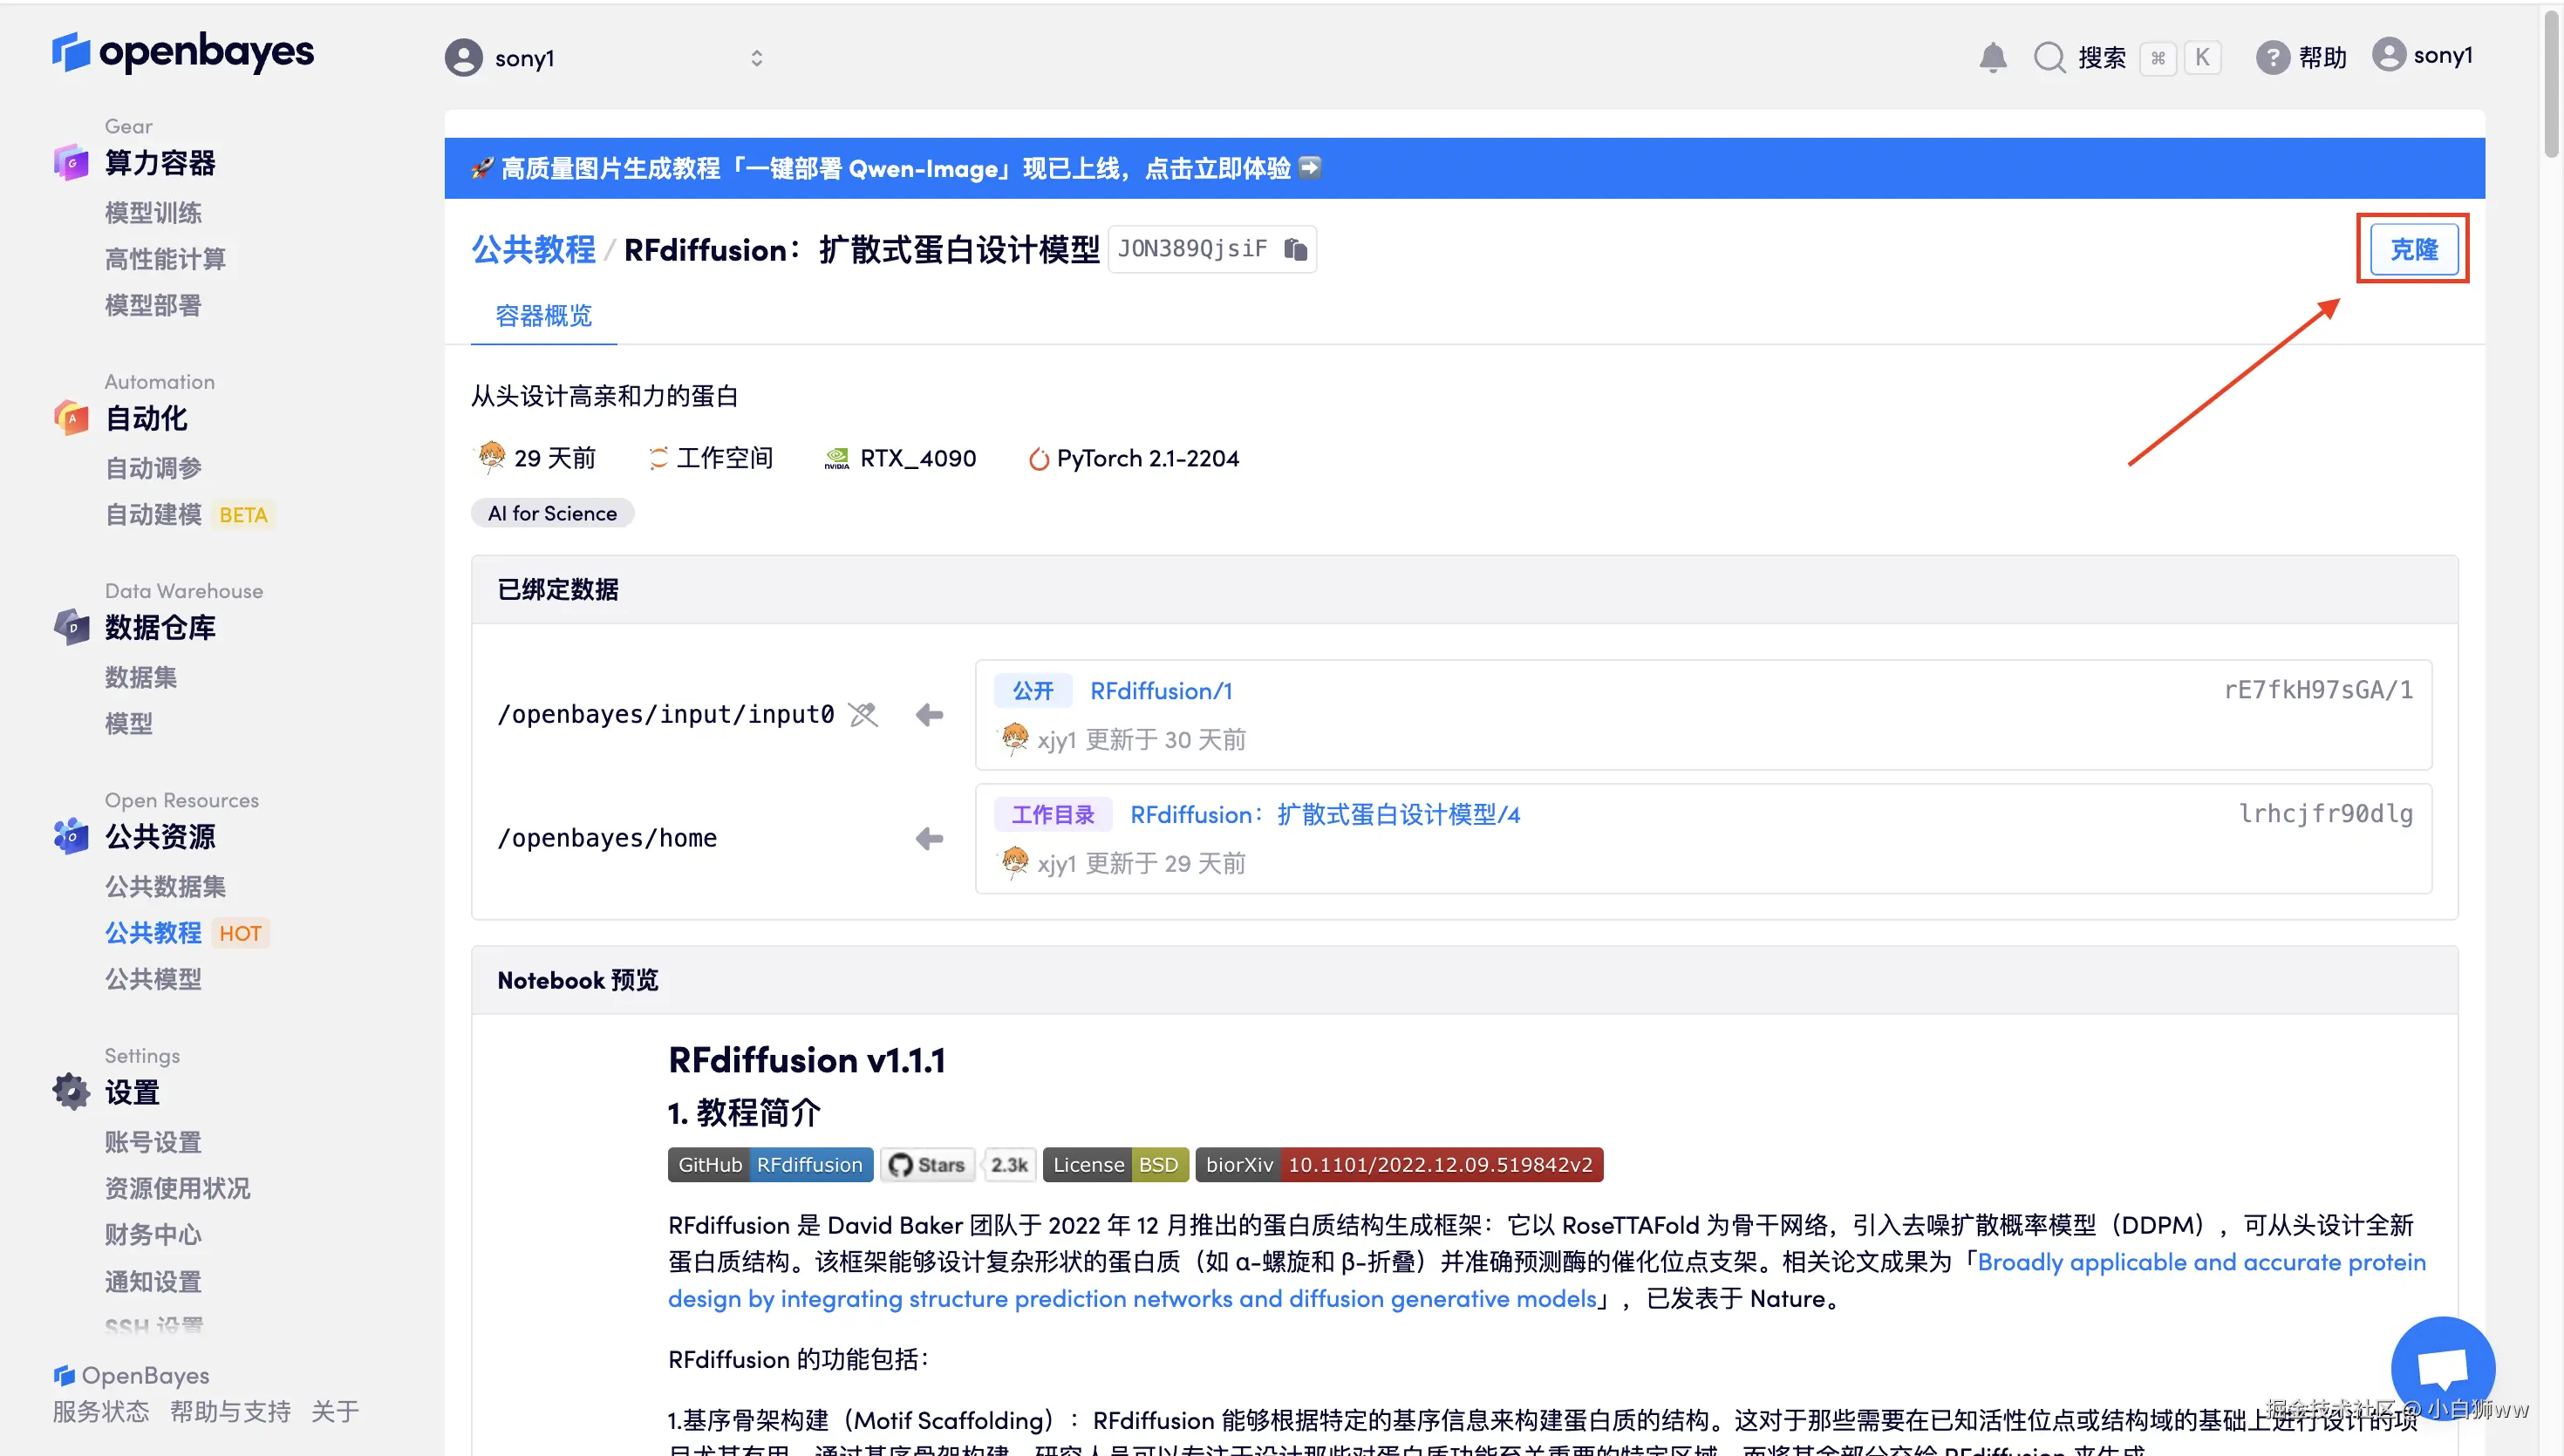Copy the tutorial ID JON389QjsiF
The image size is (2564, 1456).
click(1296, 249)
